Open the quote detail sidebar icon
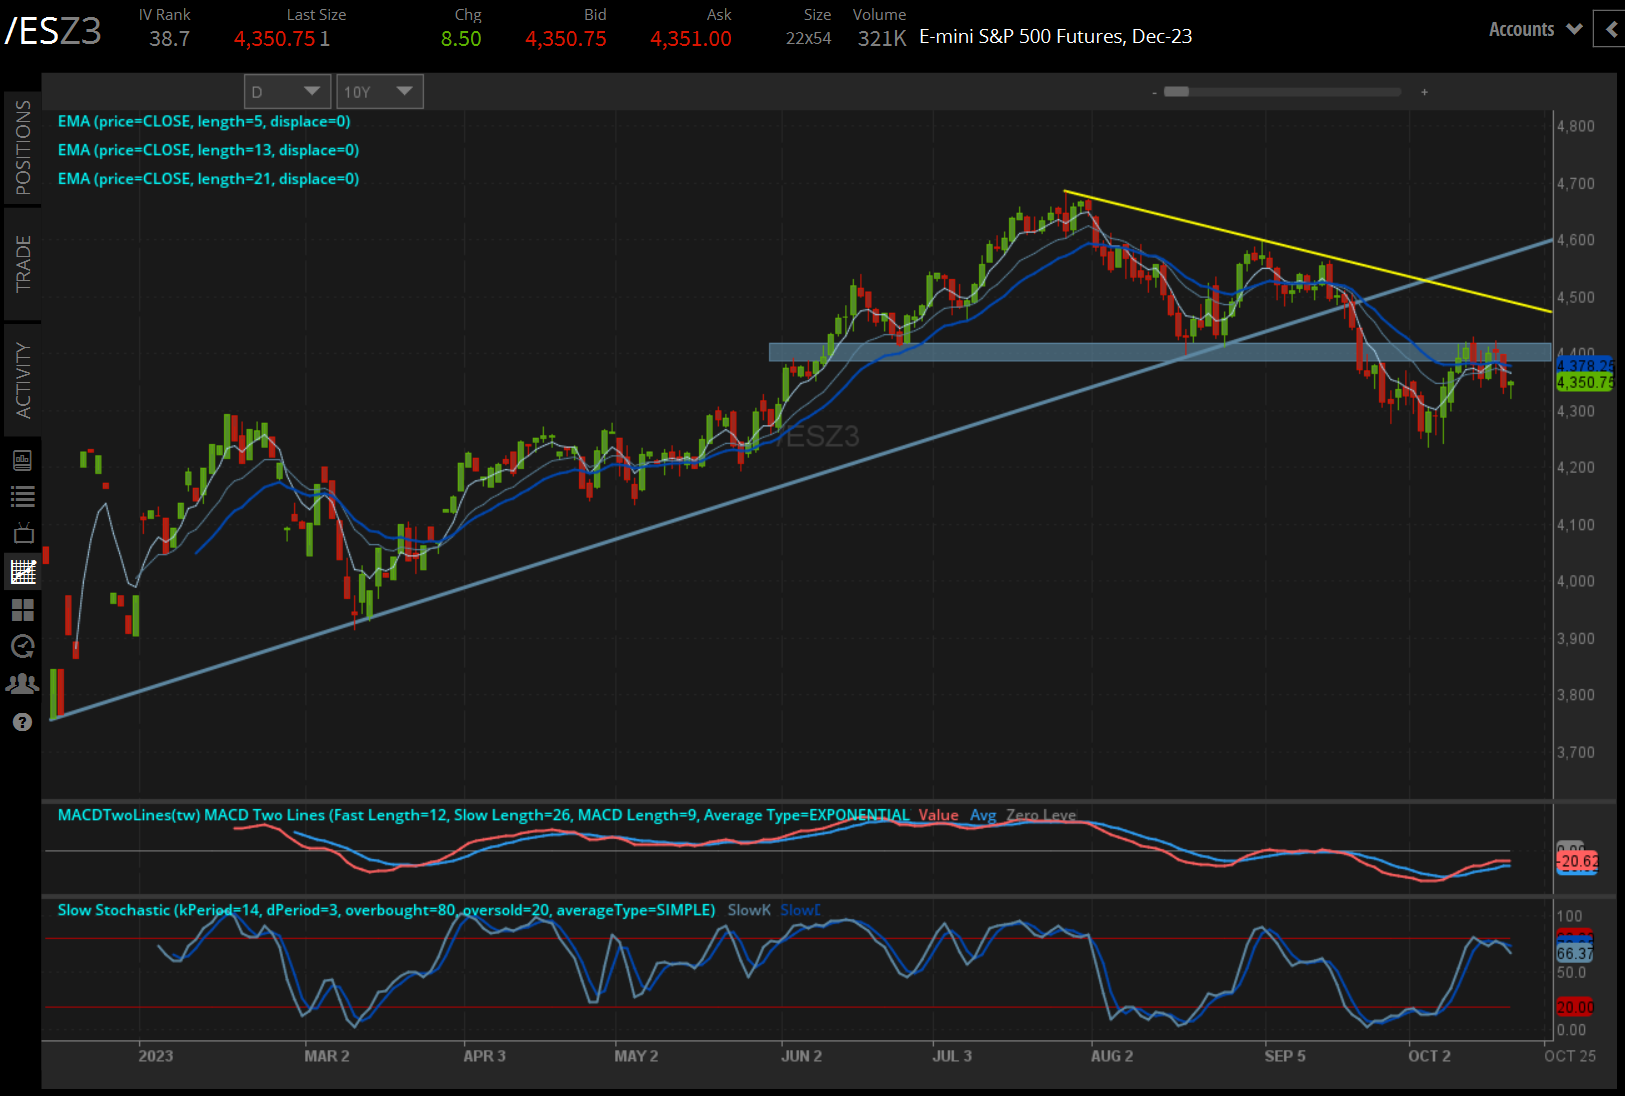The image size is (1625, 1096). 22,460
